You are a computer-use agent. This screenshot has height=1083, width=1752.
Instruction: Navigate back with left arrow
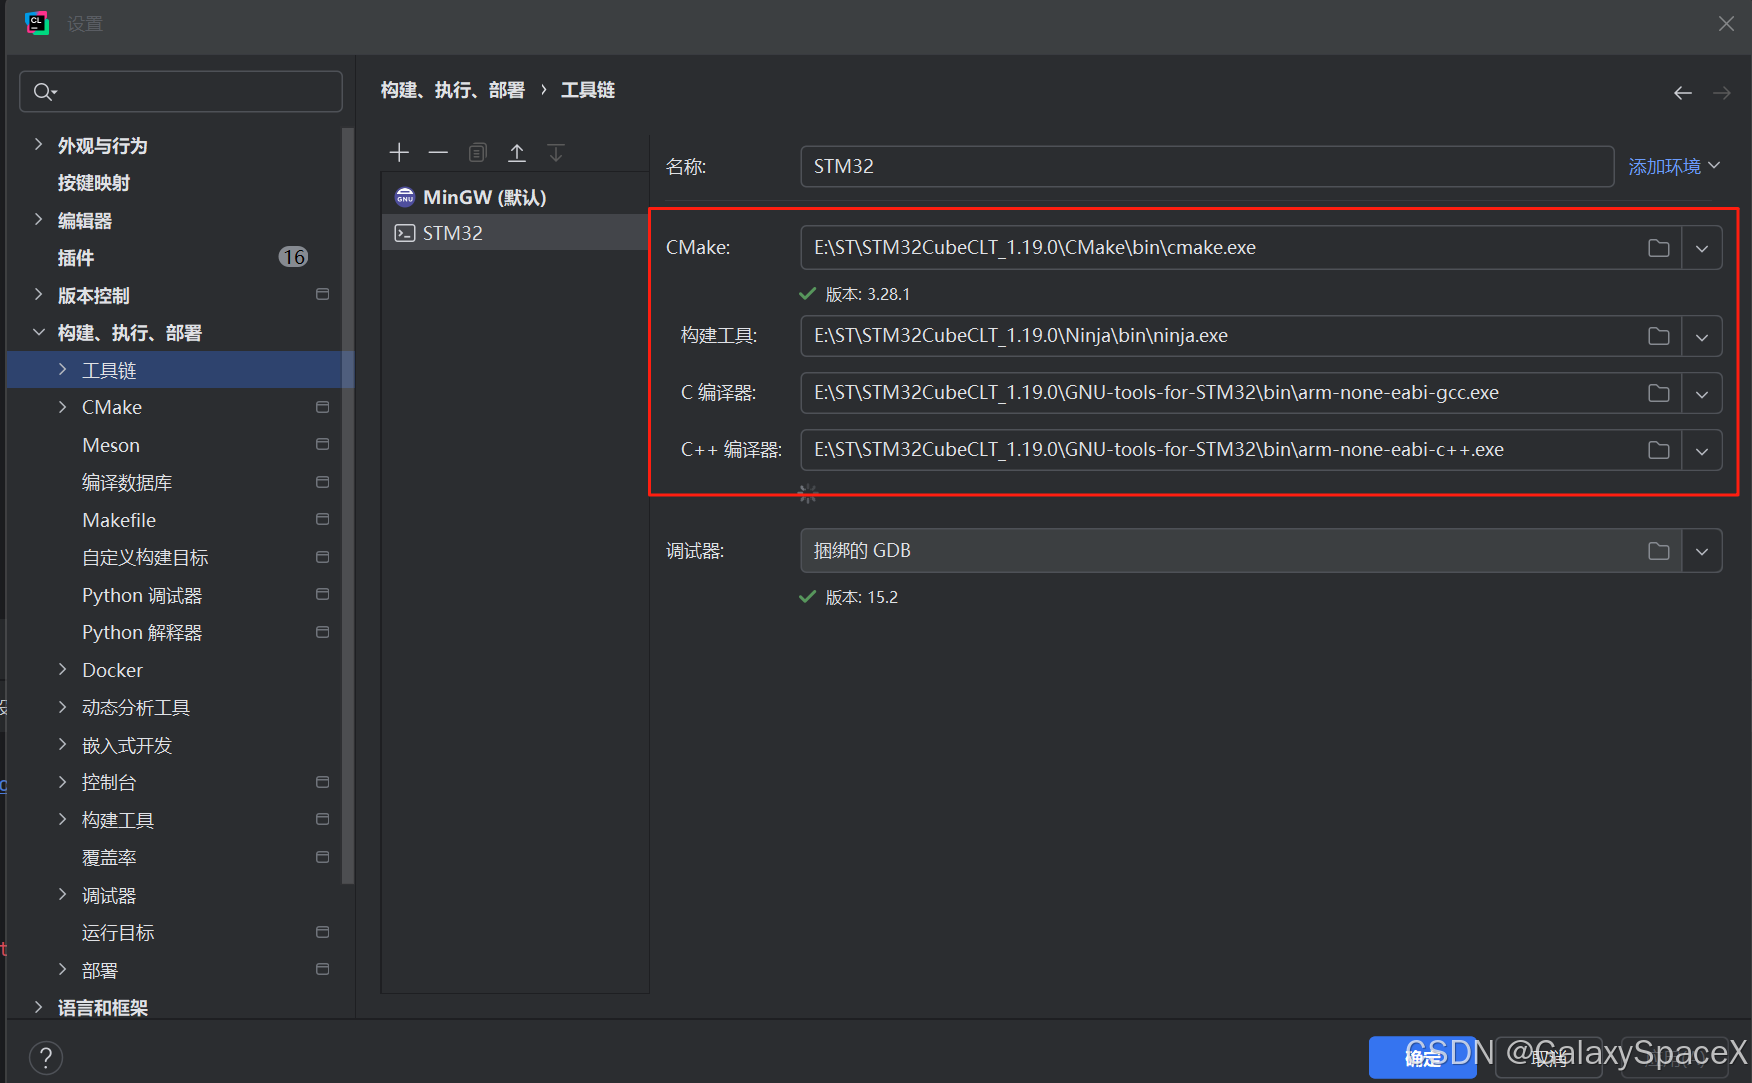[1683, 93]
